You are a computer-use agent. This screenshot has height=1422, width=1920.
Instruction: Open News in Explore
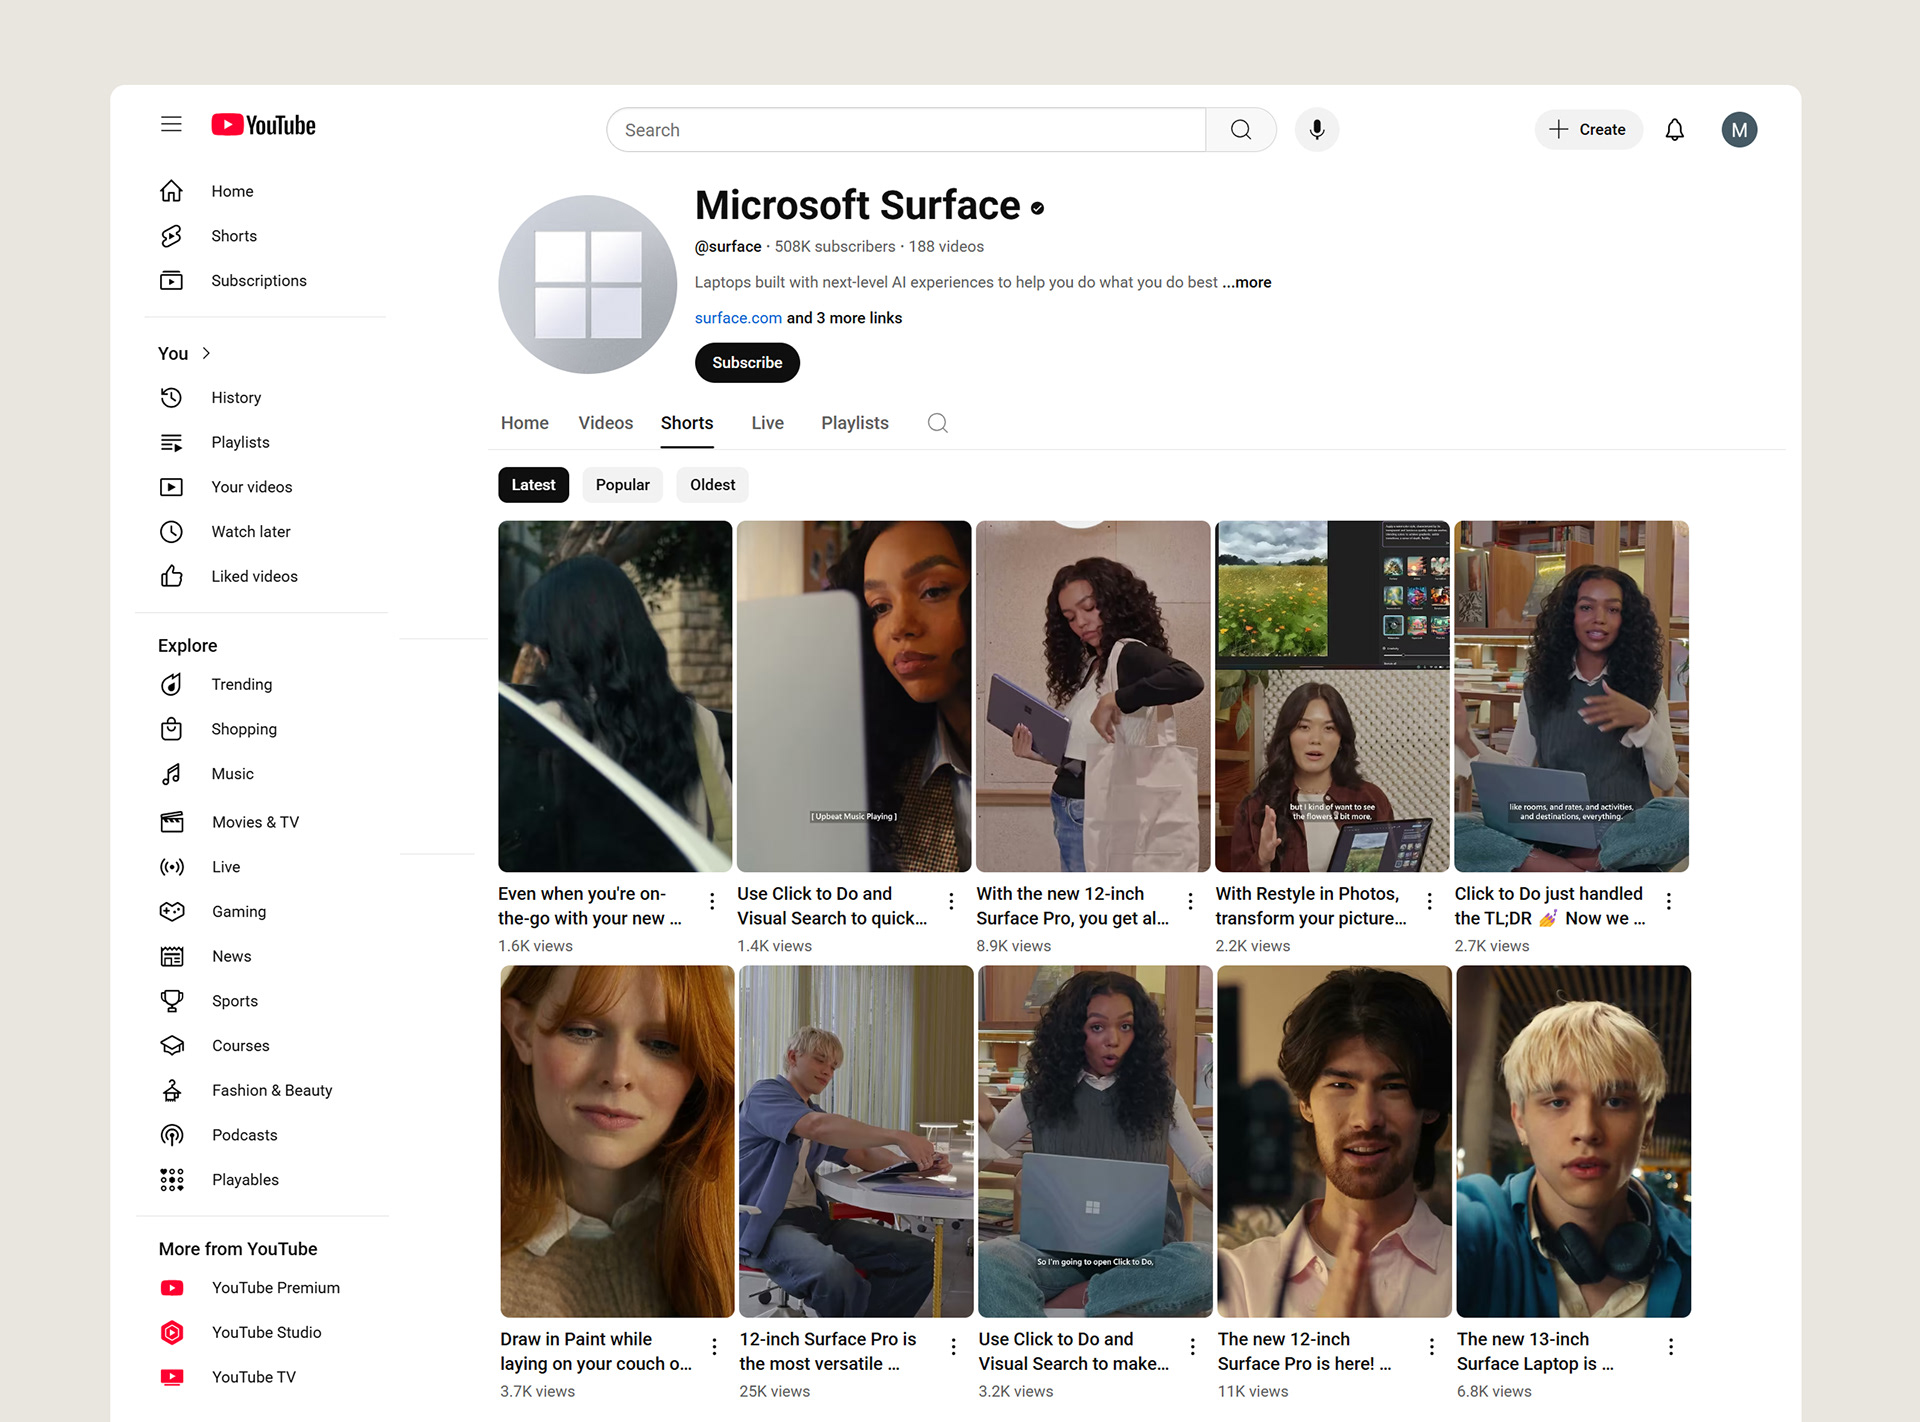coord(231,957)
